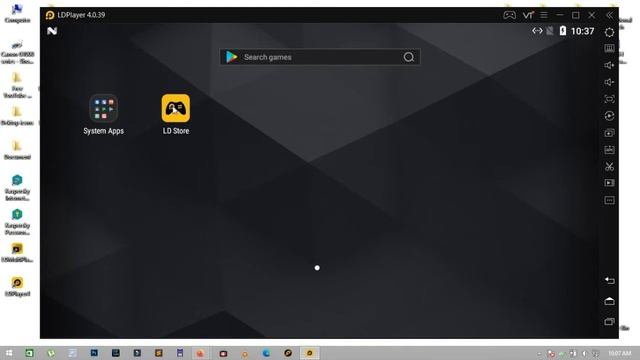Viewport: 640px width, 360px height.
Task: Click the Search games input field
Action: 320,57
